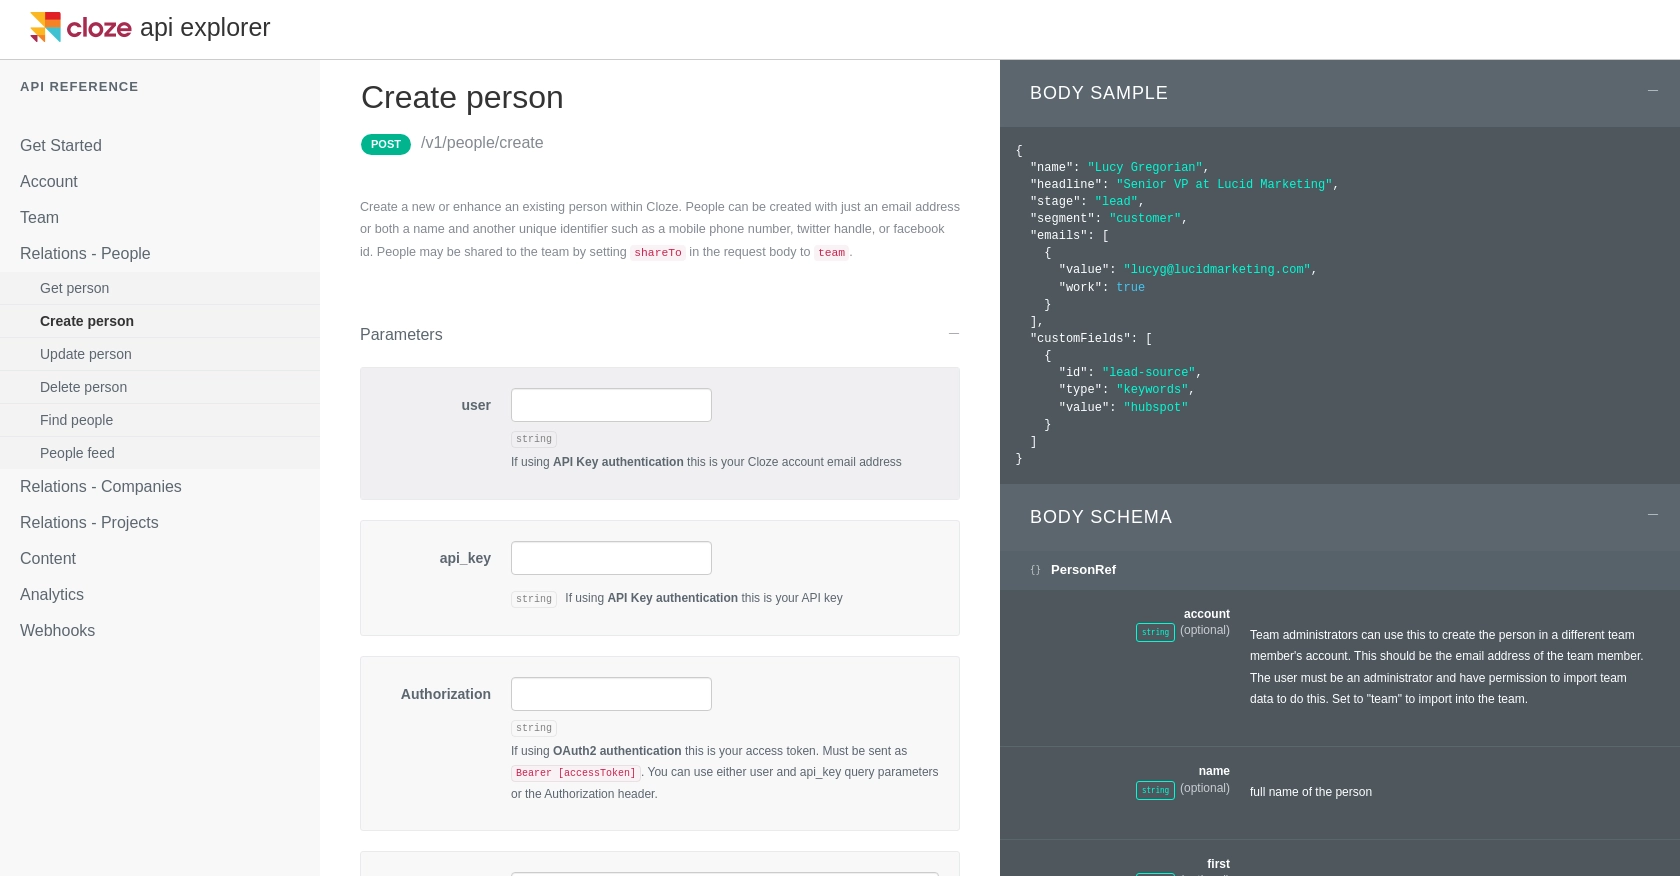Open the Content section
Screen dimensions: 1680x876
[48, 558]
